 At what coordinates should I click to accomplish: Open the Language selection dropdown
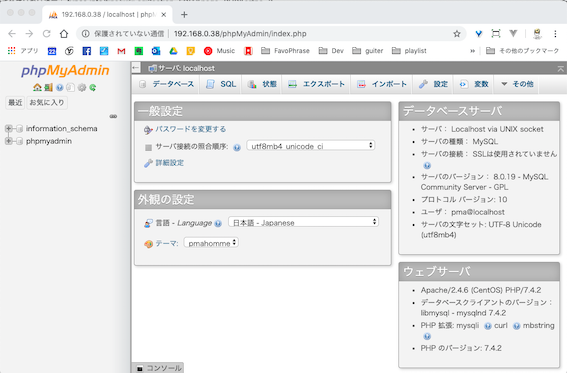pos(303,222)
